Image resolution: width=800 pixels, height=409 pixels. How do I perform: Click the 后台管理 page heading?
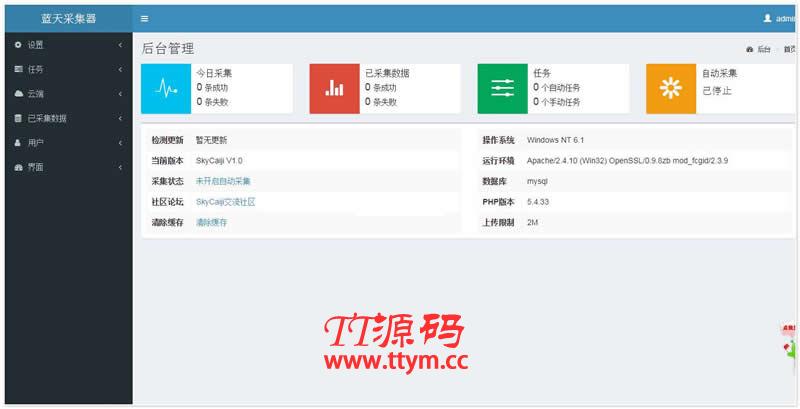coord(168,49)
